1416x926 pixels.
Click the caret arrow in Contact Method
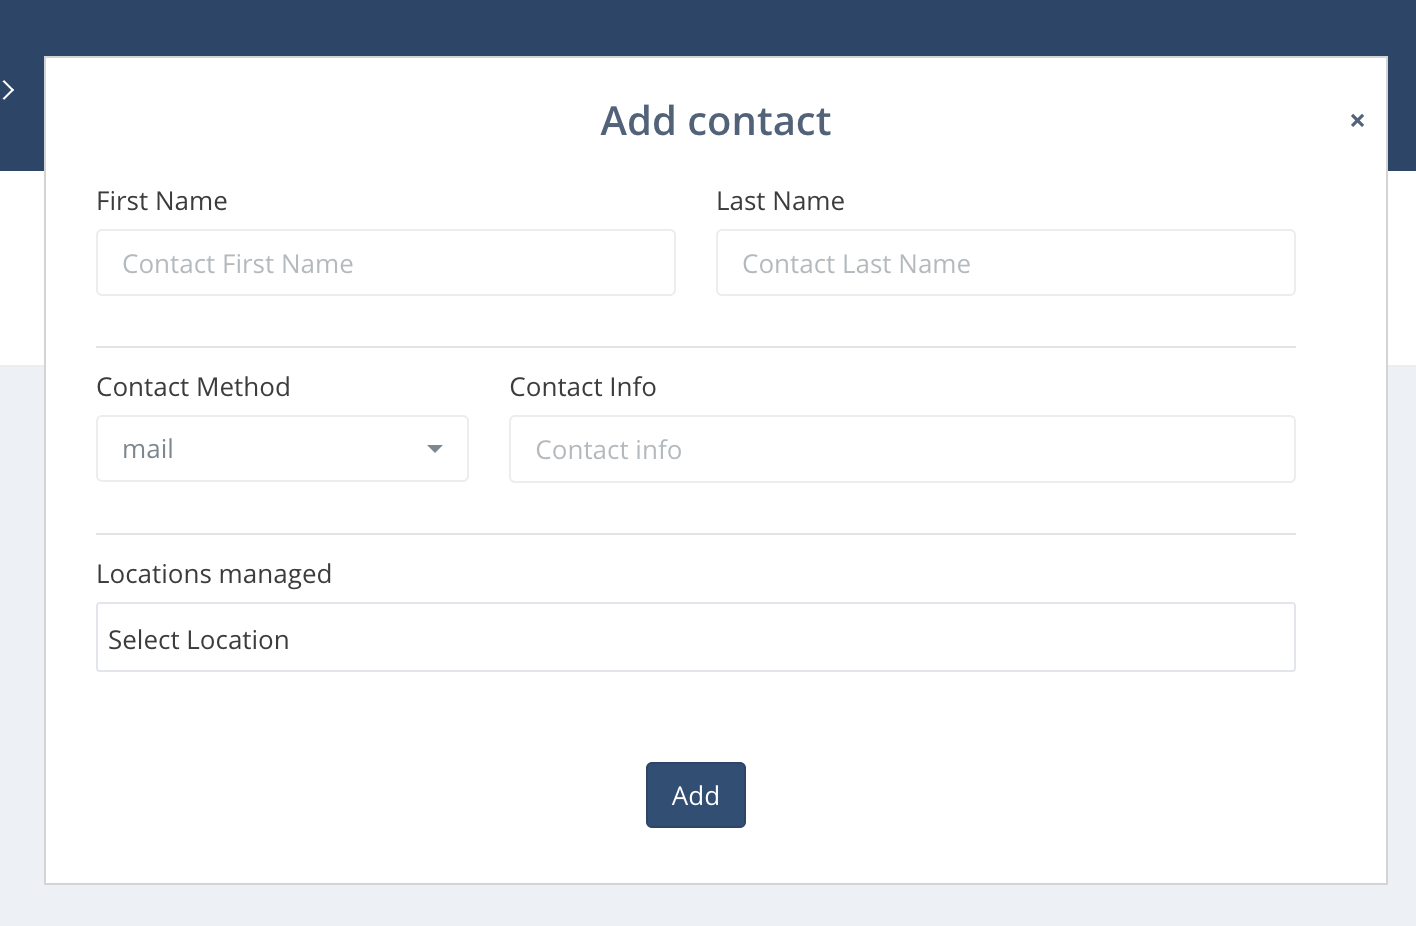tap(435, 449)
